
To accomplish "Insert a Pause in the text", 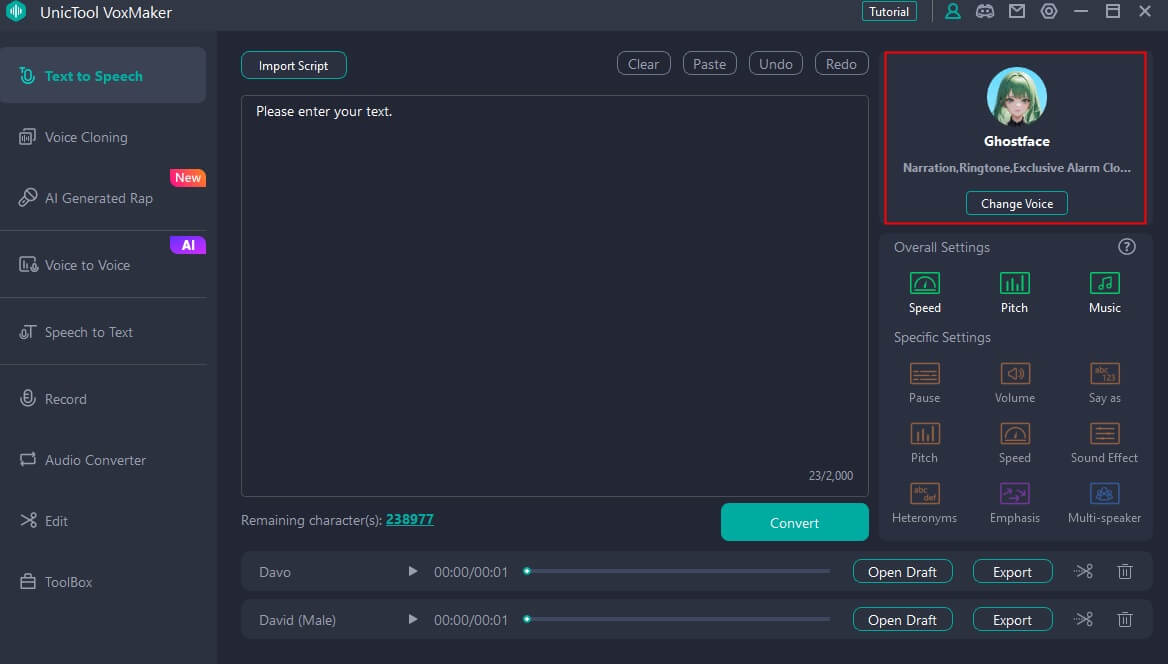I will (x=924, y=382).
